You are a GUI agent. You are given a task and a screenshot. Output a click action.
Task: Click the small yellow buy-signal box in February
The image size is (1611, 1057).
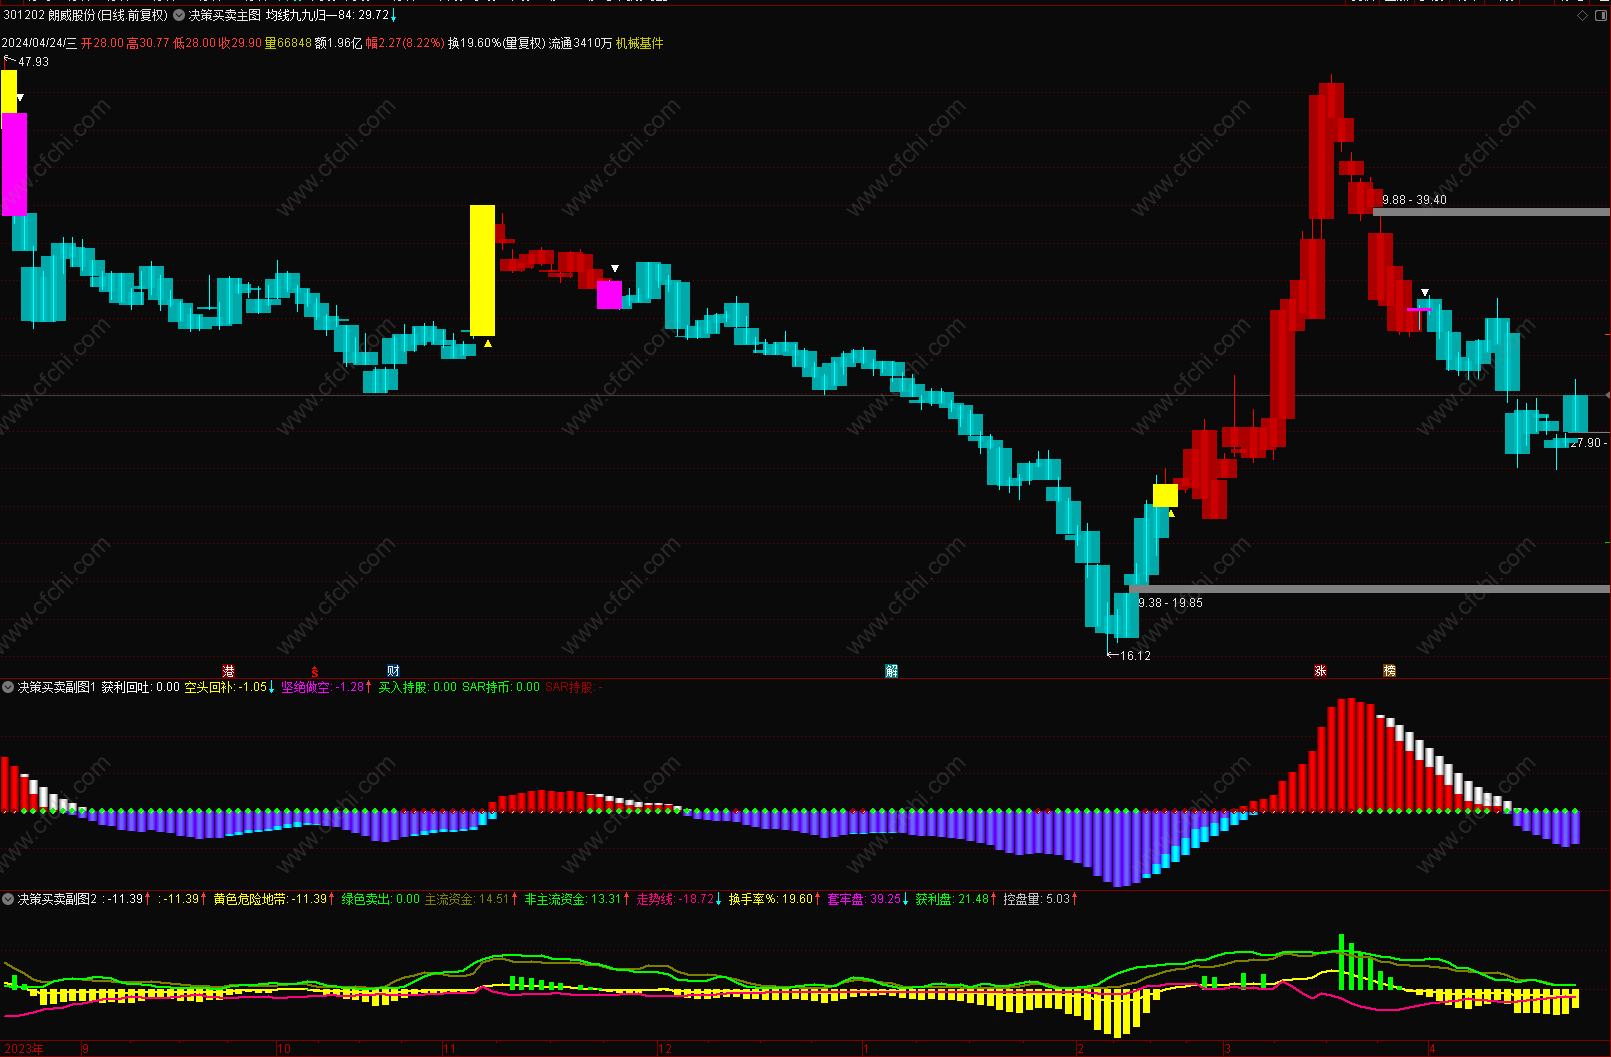tap(1165, 496)
